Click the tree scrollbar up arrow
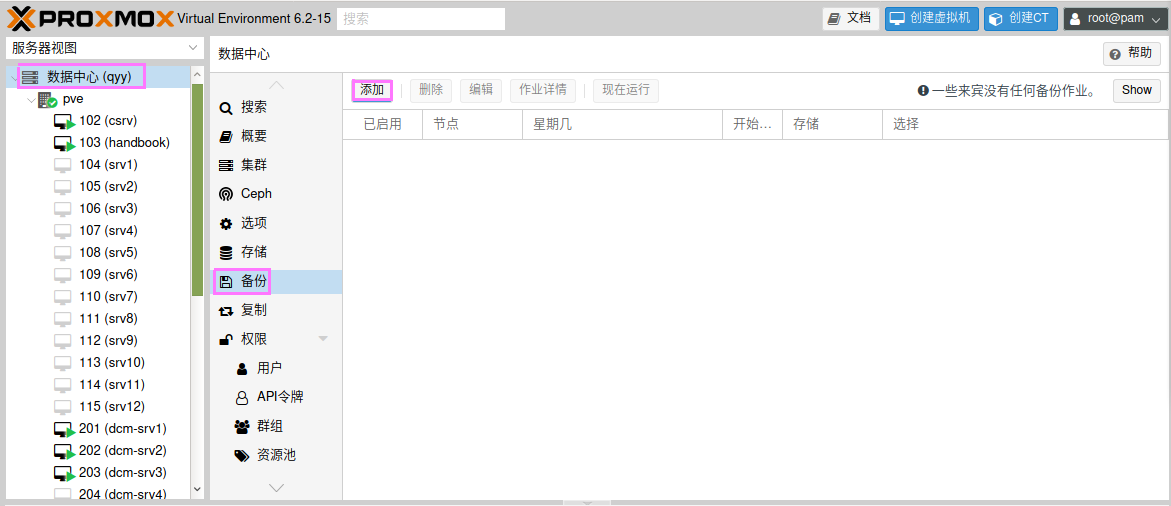The width and height of the screenshot is (1171, 506). tap(197, 75)
